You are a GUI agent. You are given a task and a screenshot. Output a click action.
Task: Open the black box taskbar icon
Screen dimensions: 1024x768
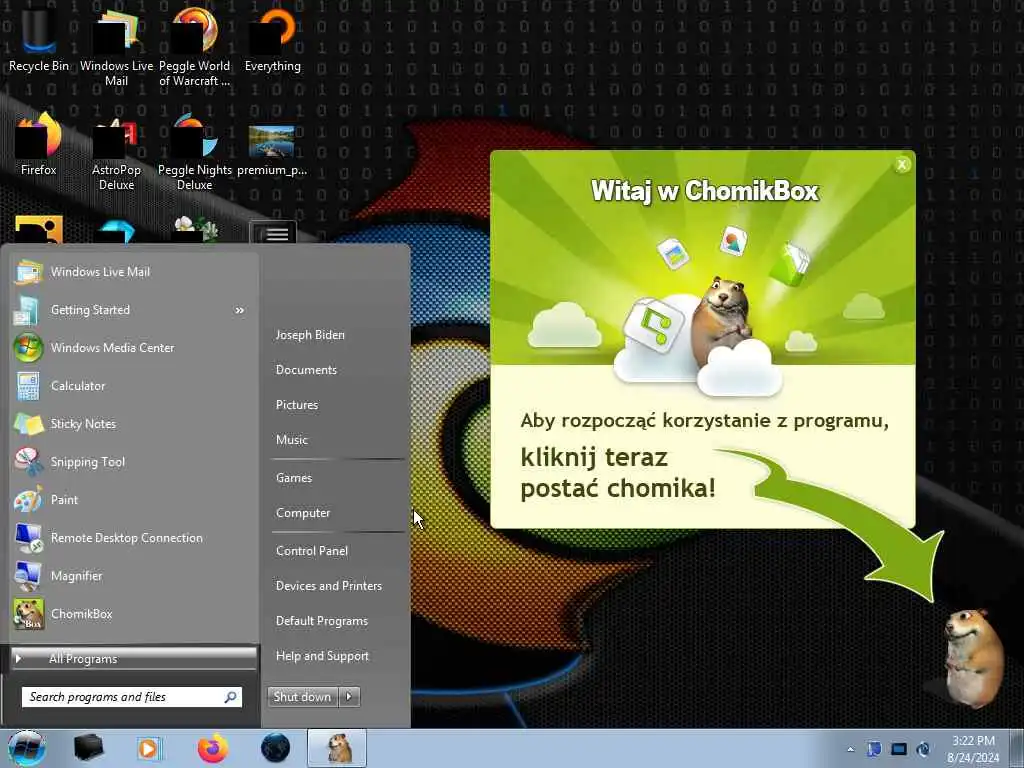point(89,748)
